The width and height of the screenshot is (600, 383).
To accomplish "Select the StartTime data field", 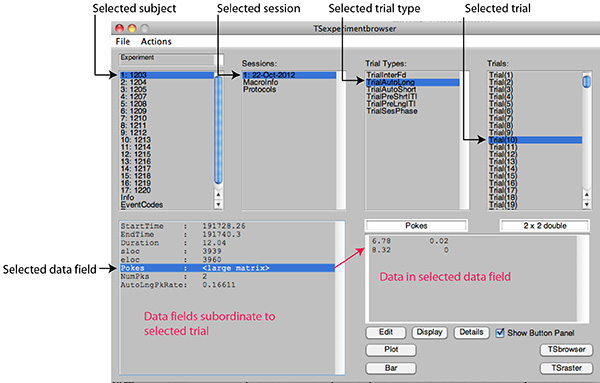I will [x=227, y=226].
